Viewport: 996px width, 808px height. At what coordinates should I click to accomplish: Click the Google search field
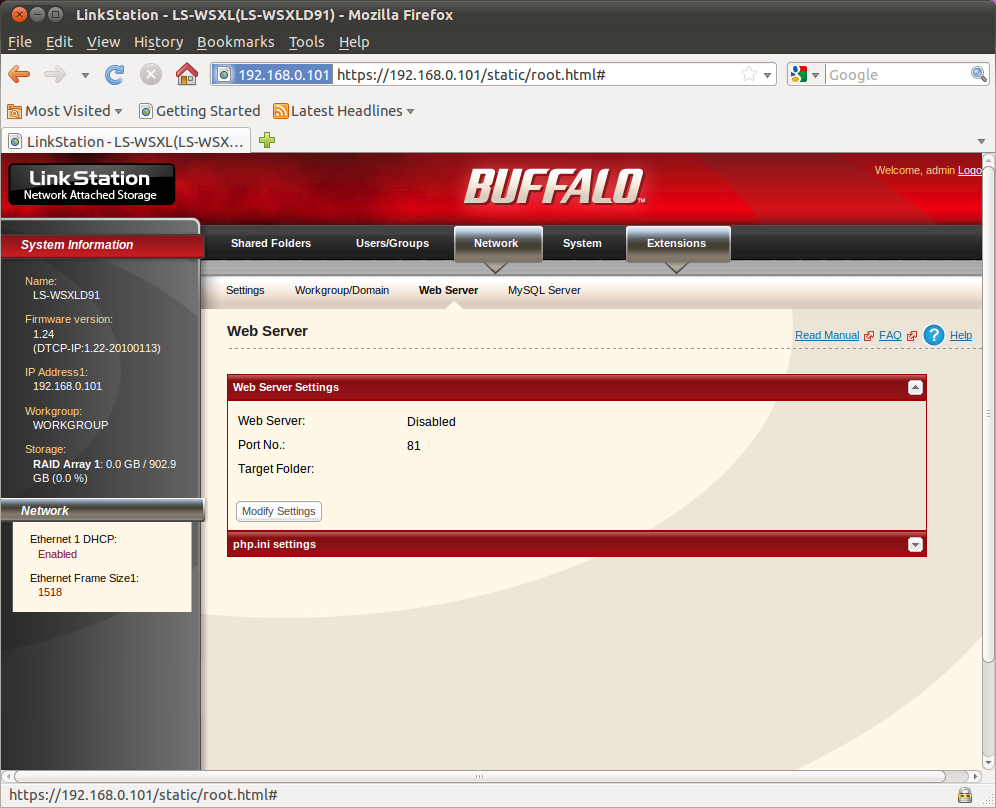click(898, 75)
